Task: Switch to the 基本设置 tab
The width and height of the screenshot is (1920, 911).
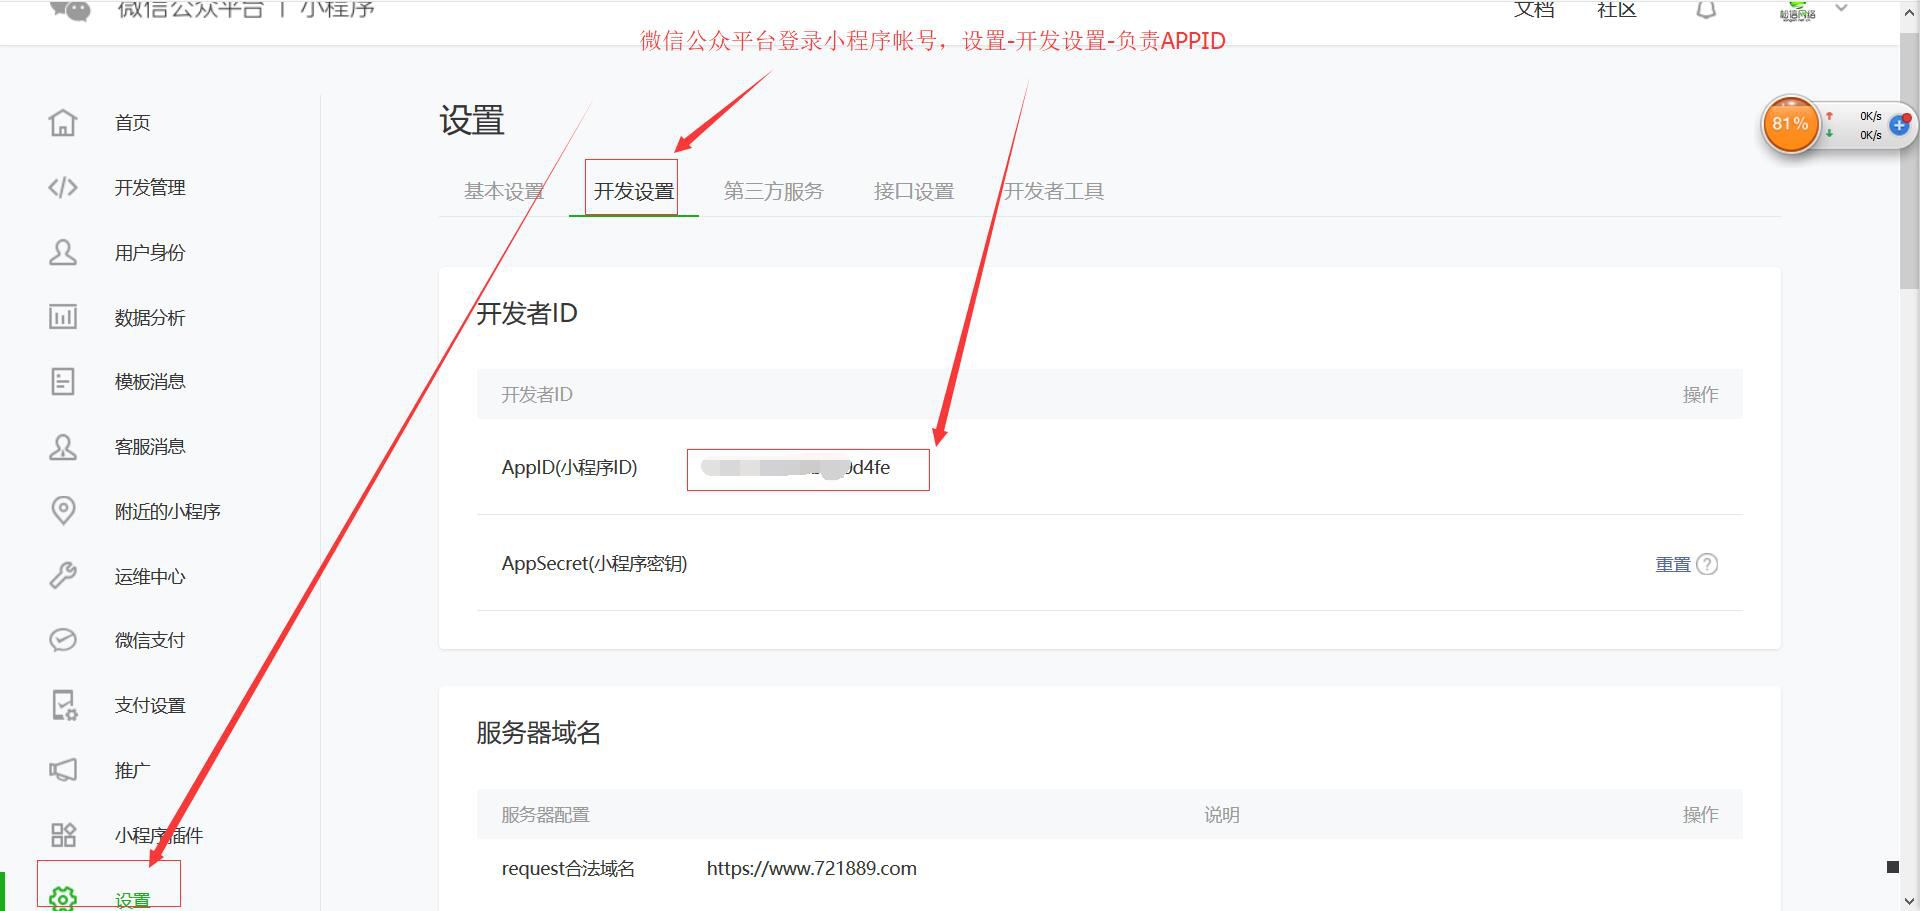Action: point(504,191)
